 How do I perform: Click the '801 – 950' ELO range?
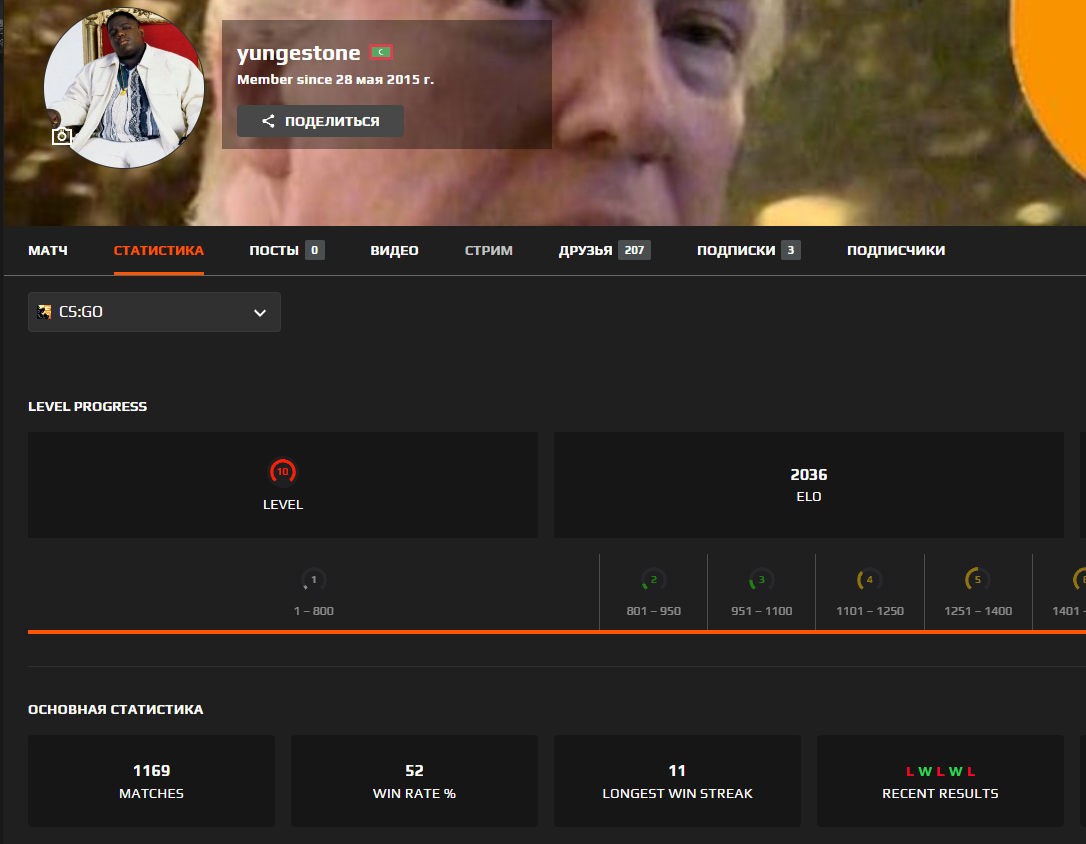point(653,611)
